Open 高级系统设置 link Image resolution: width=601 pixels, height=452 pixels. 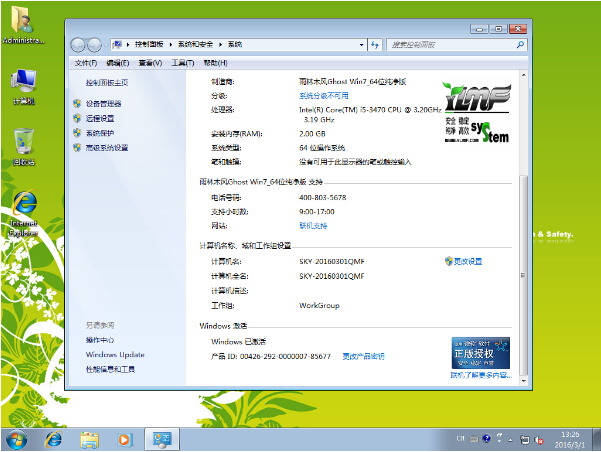[x=107, y=147]
